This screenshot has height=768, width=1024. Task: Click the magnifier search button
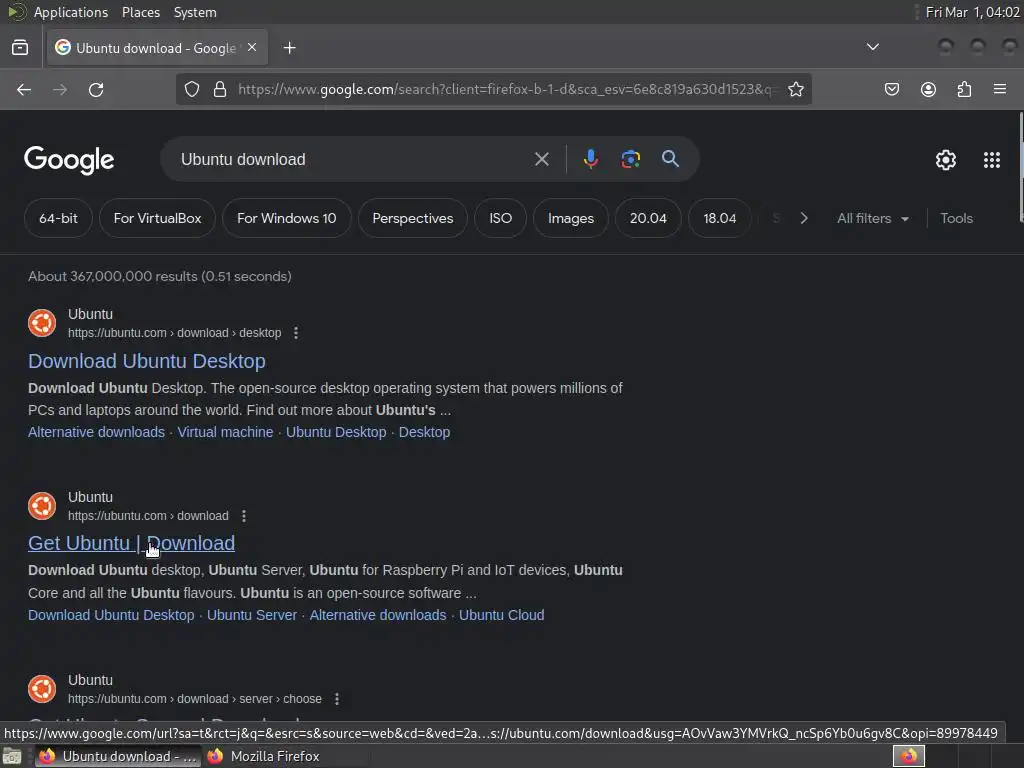pos(670,159)
